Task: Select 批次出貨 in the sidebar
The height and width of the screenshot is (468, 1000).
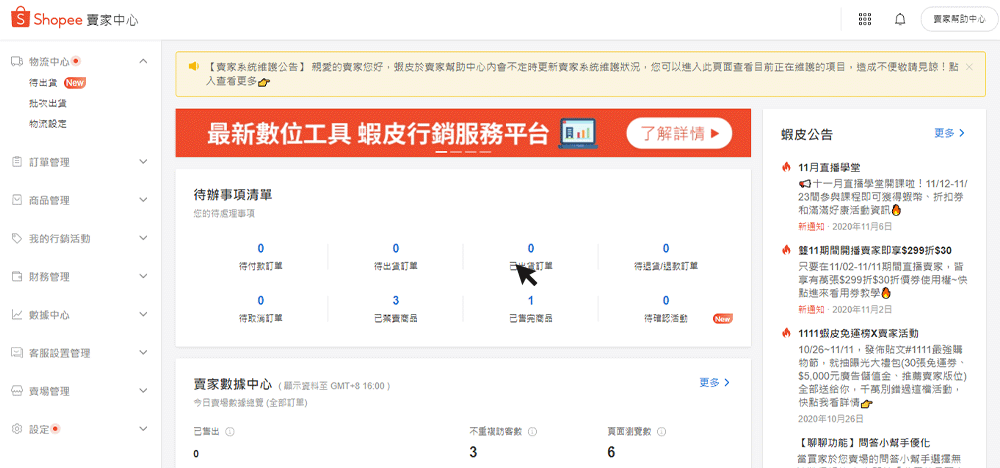Action: (x=48, y=103)
